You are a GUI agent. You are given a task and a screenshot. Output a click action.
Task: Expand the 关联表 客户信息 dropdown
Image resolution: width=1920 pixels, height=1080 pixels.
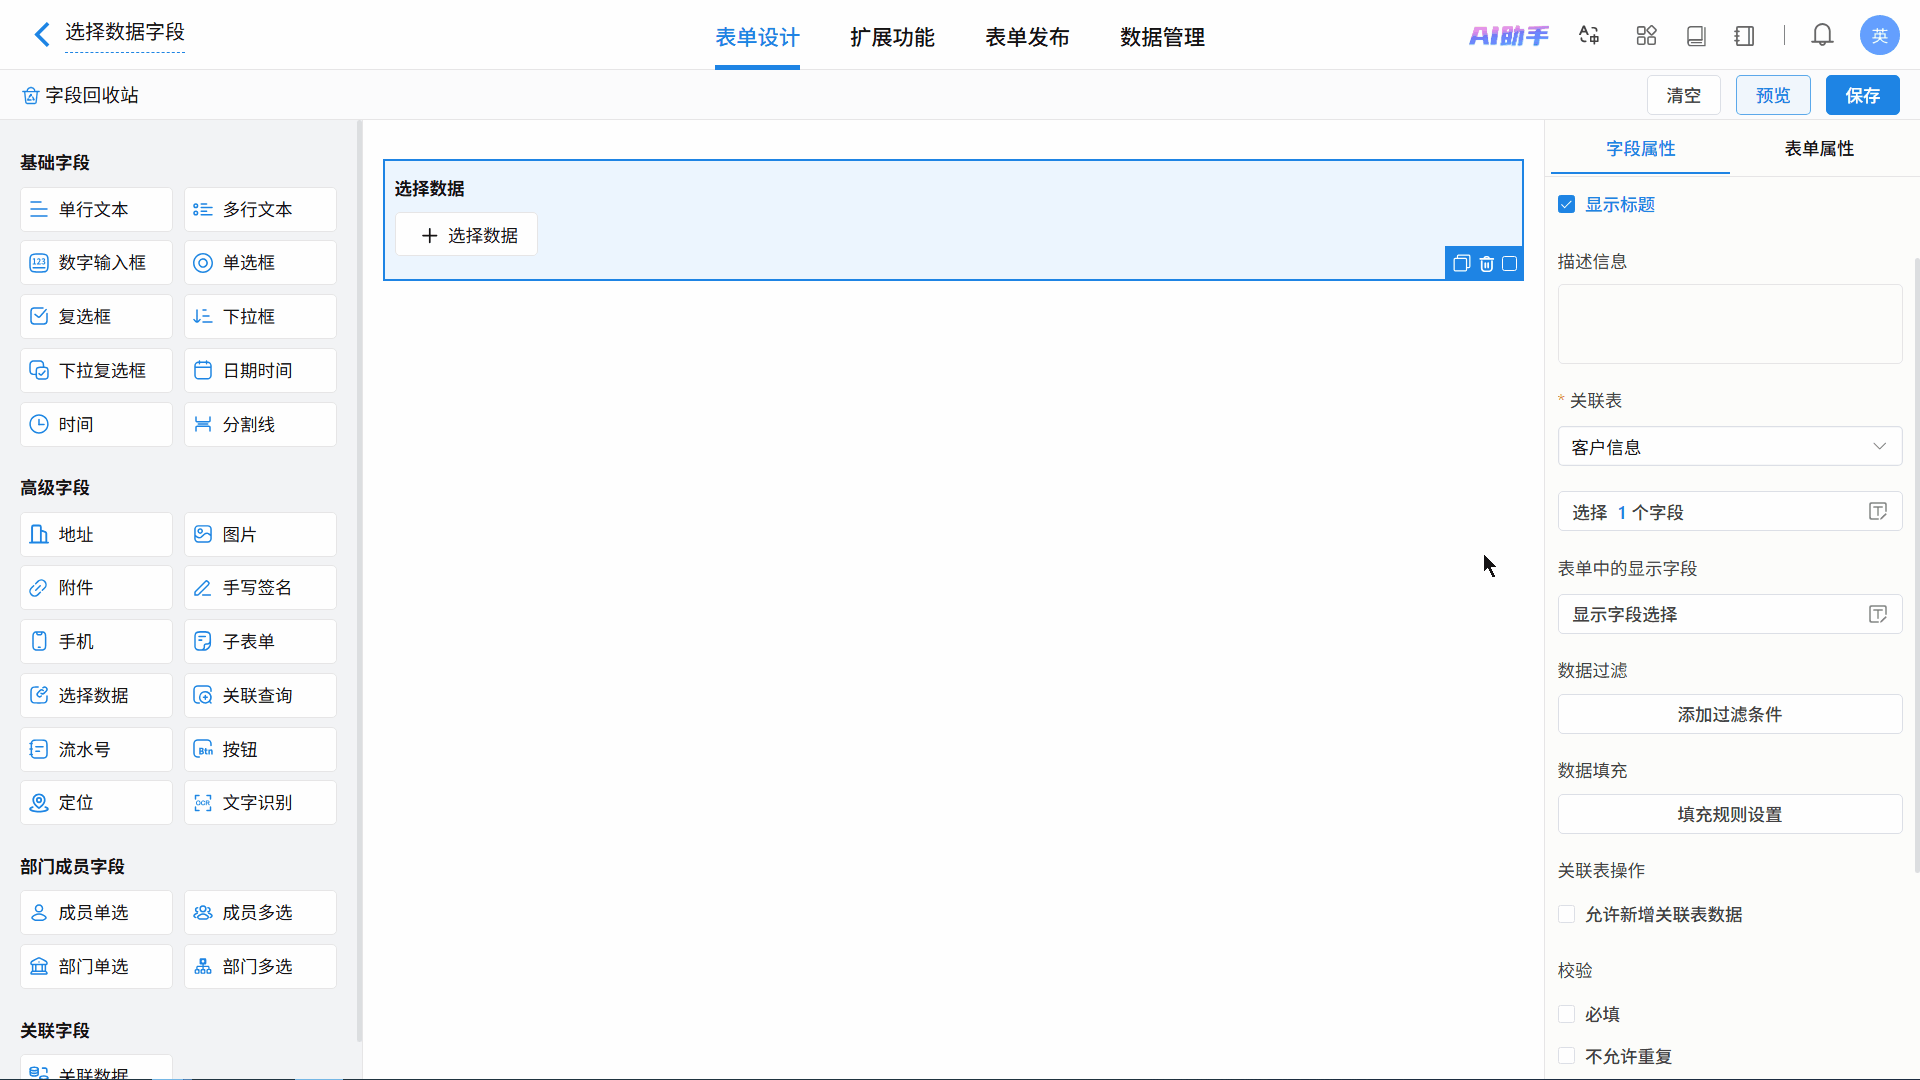[x=1729, y=447]
